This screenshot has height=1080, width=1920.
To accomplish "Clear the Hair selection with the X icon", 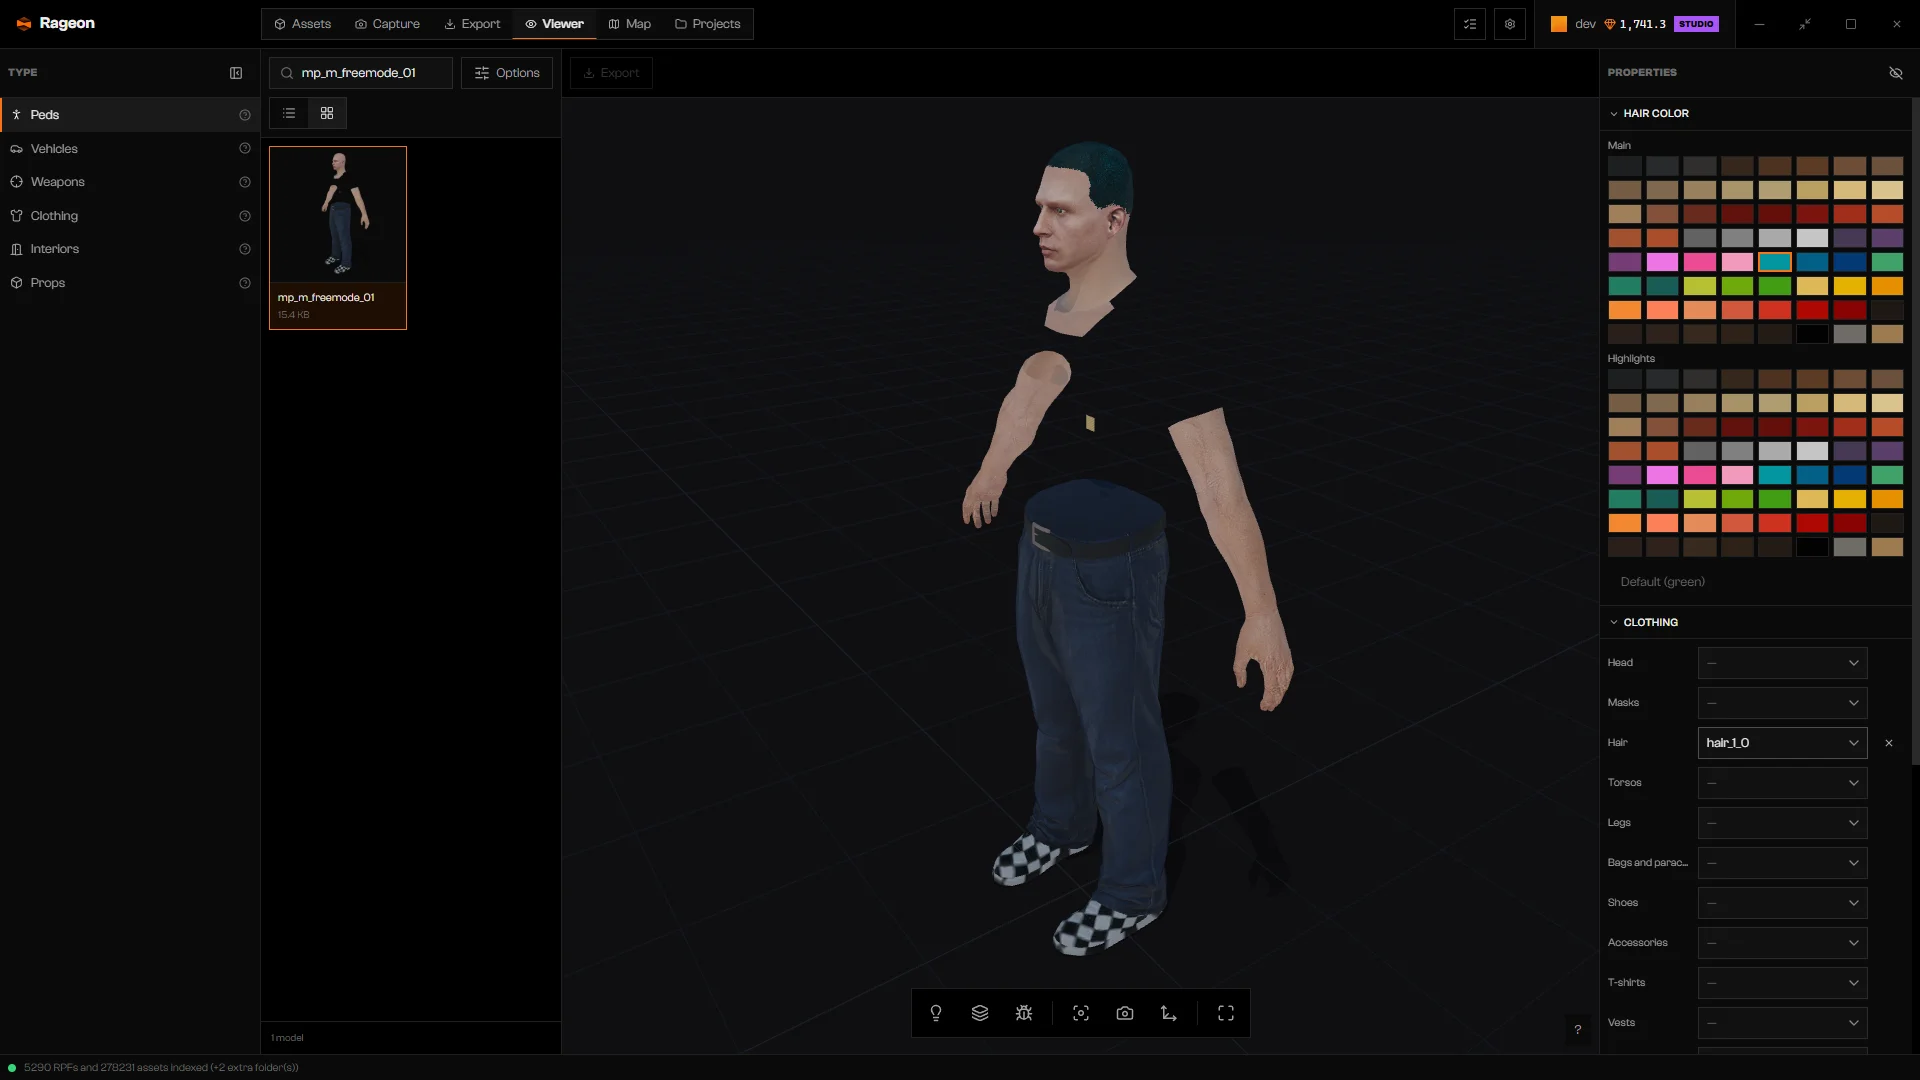I will point(1889,743).
